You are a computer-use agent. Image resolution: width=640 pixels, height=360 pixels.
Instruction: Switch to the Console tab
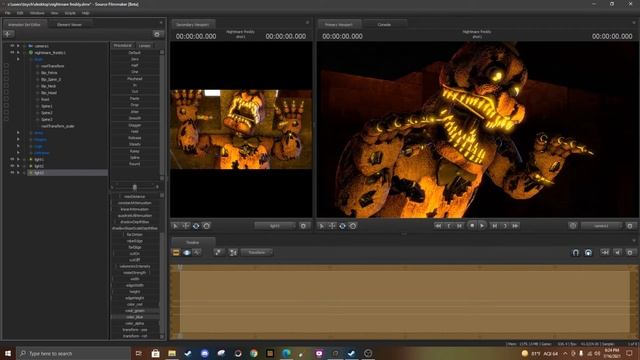click(x=384, y=24)
